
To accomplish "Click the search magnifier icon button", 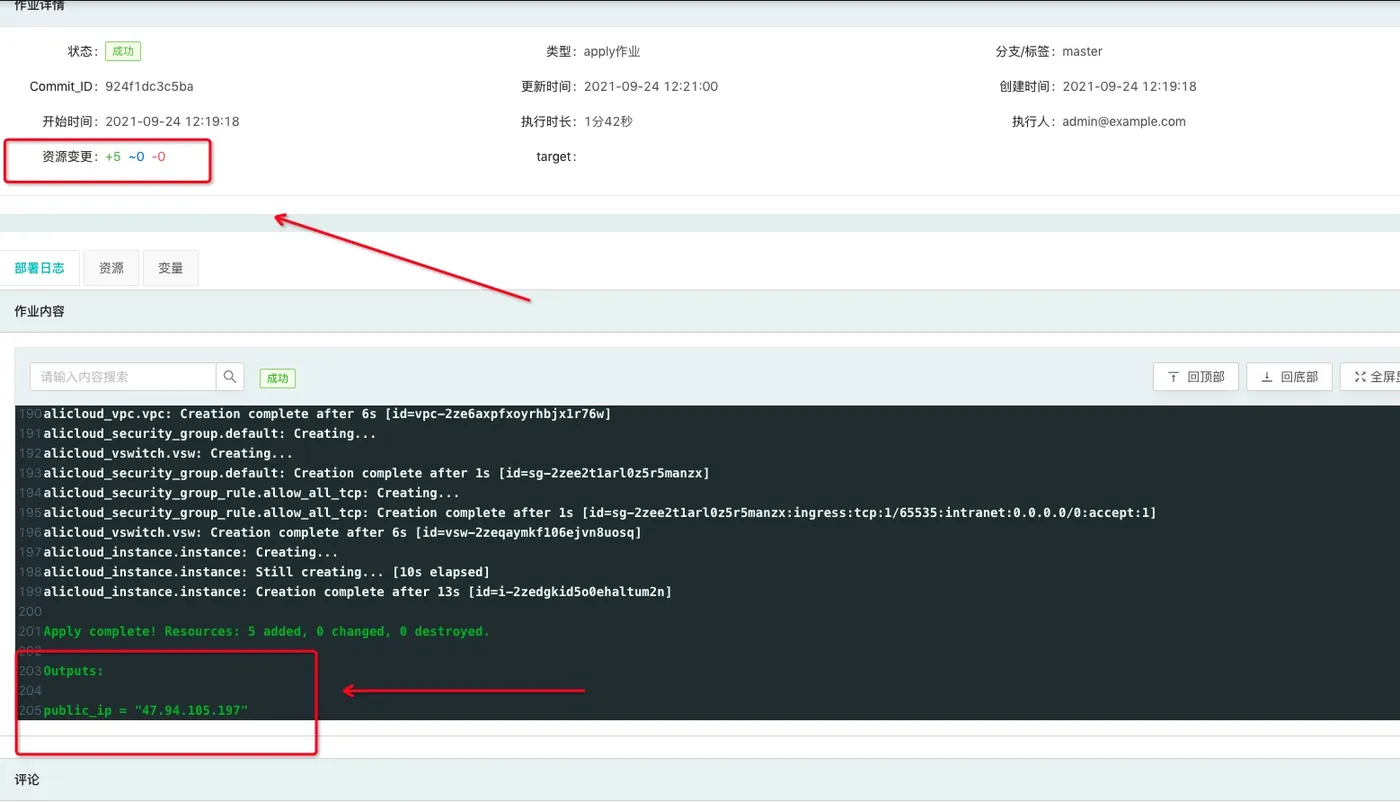I will pyautogui.click(x=230, y=377).
